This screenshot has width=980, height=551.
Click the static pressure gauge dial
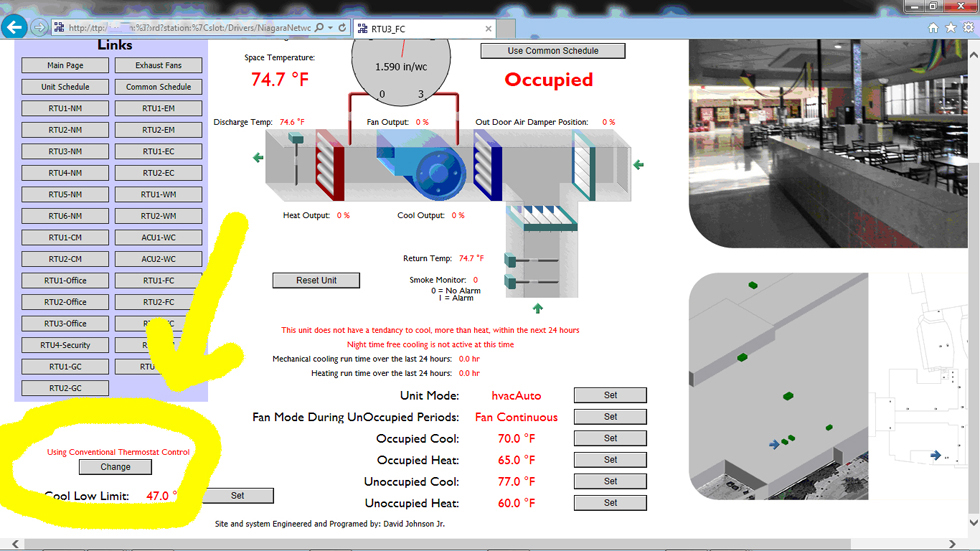[x=401, y=70]
